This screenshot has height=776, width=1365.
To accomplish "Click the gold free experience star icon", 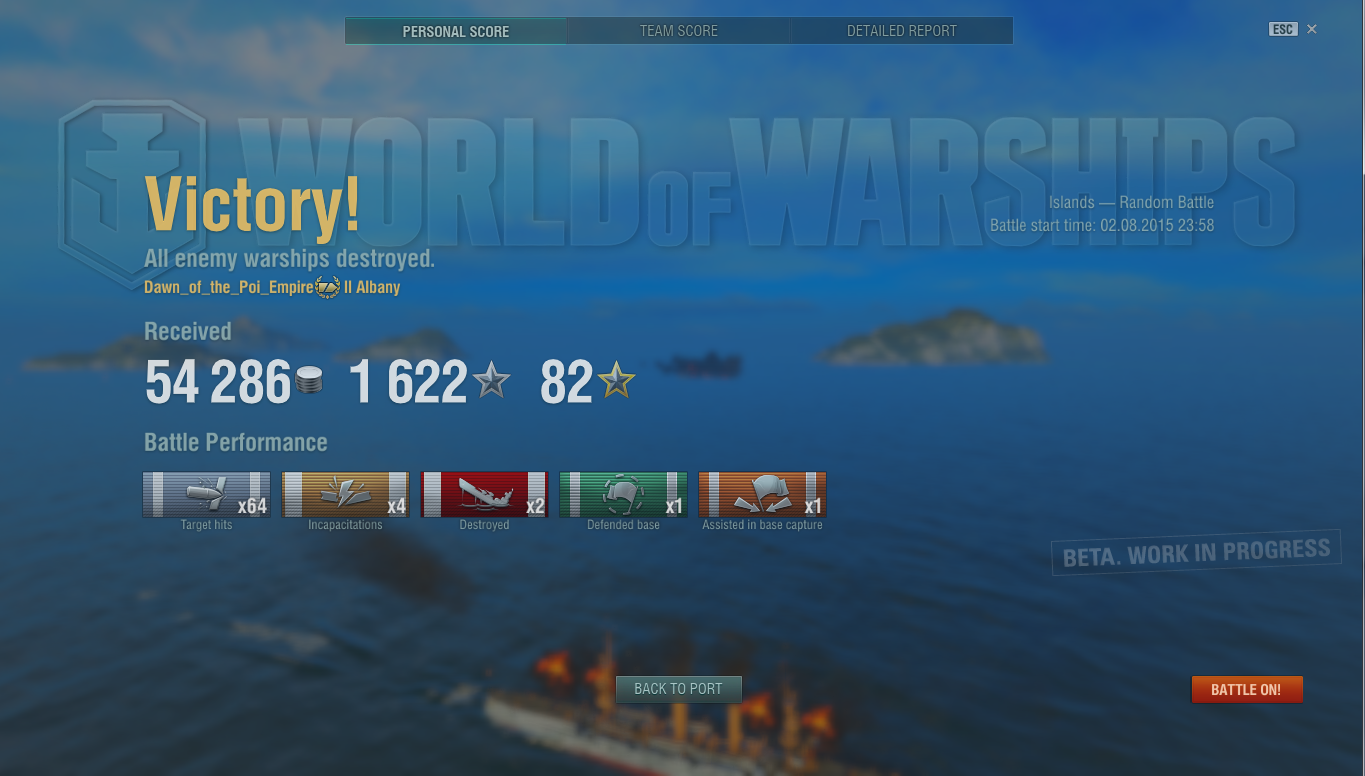I will 616,381.
